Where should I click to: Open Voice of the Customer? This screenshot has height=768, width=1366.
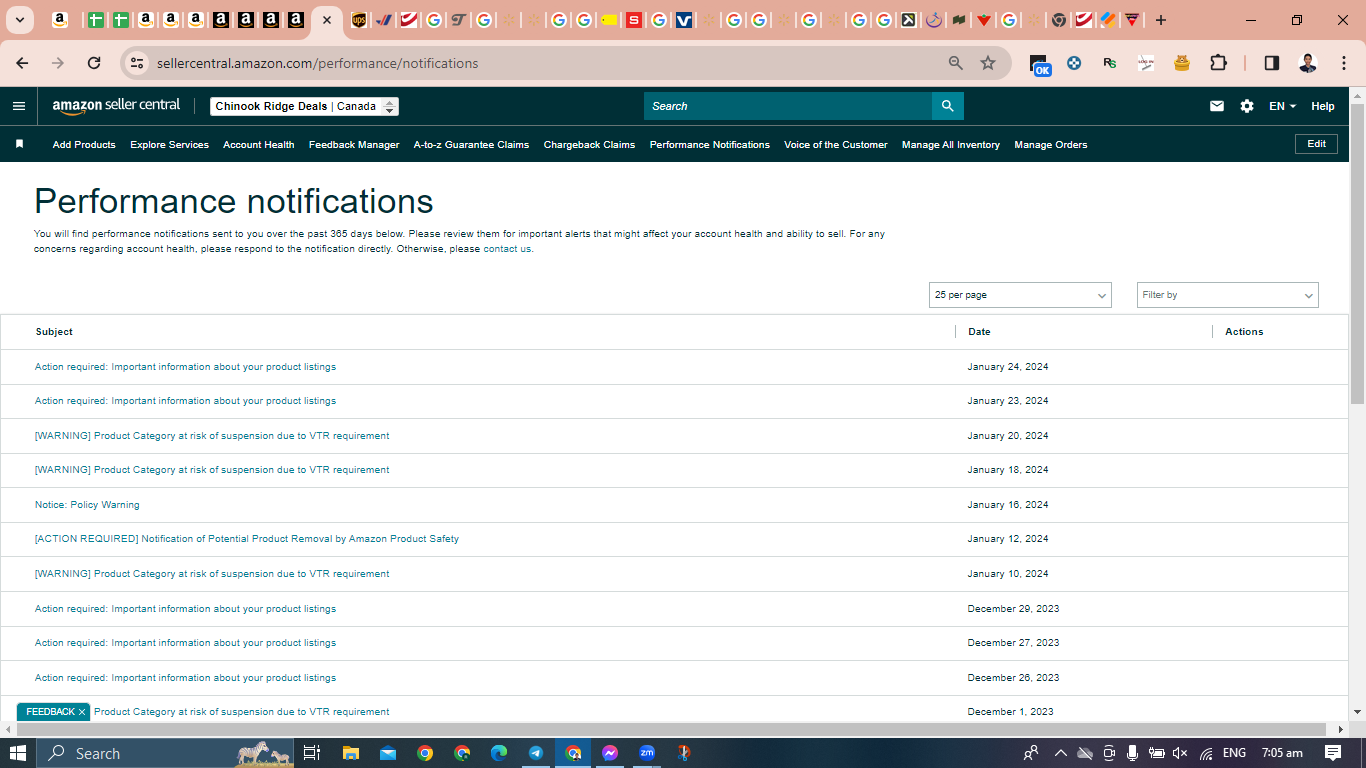[x=835, y=145]
